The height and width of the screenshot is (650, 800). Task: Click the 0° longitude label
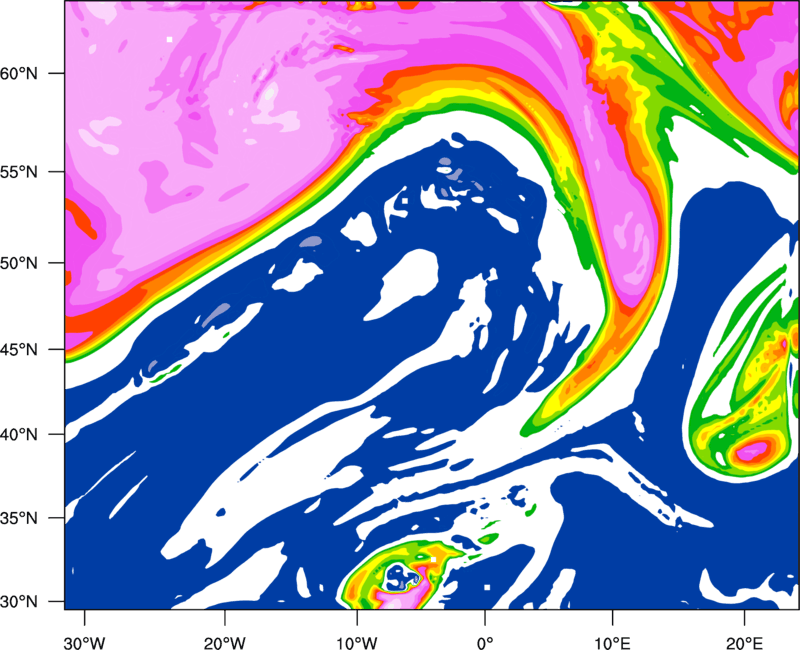[x=485, y=643]
